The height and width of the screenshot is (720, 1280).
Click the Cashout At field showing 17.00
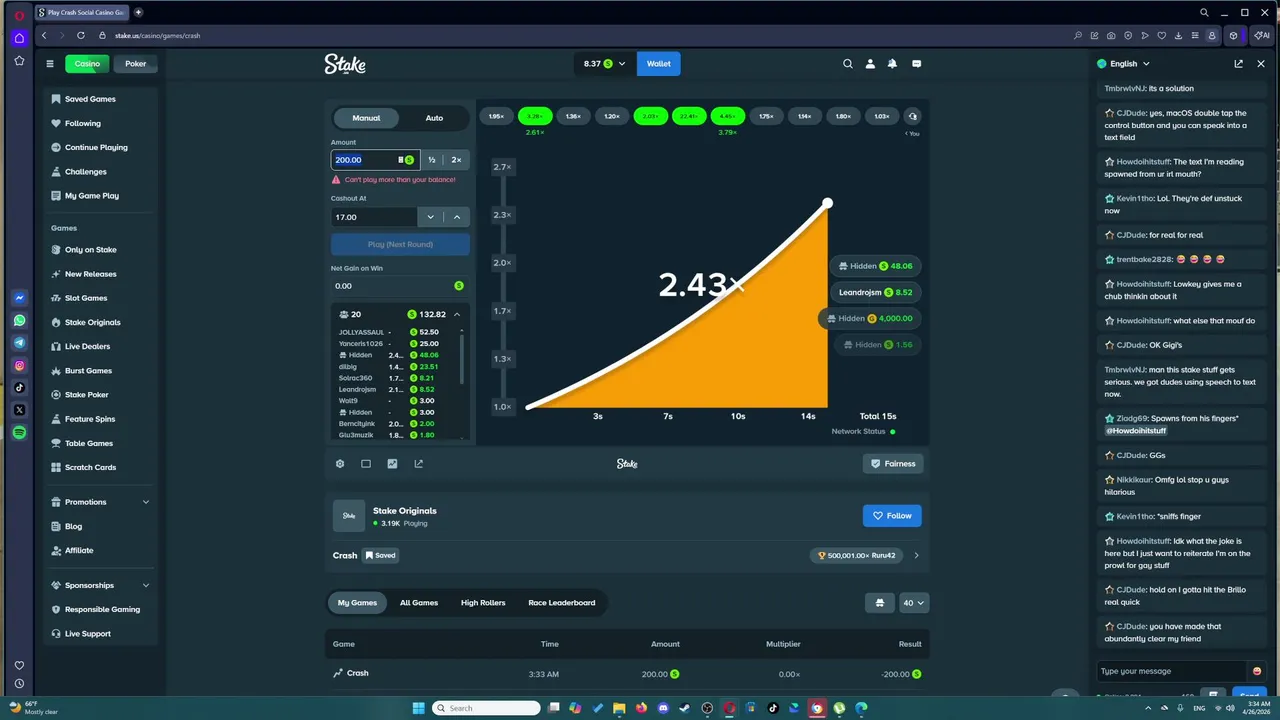tap(374, 217)
